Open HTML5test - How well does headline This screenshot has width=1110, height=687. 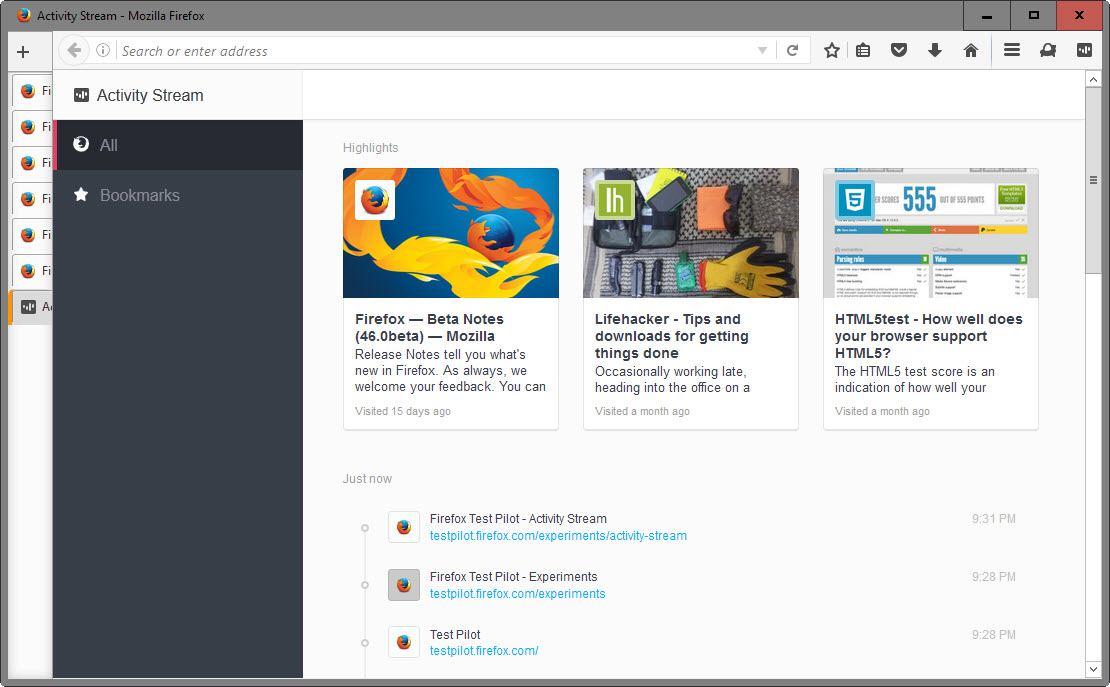tap(928, 336)
